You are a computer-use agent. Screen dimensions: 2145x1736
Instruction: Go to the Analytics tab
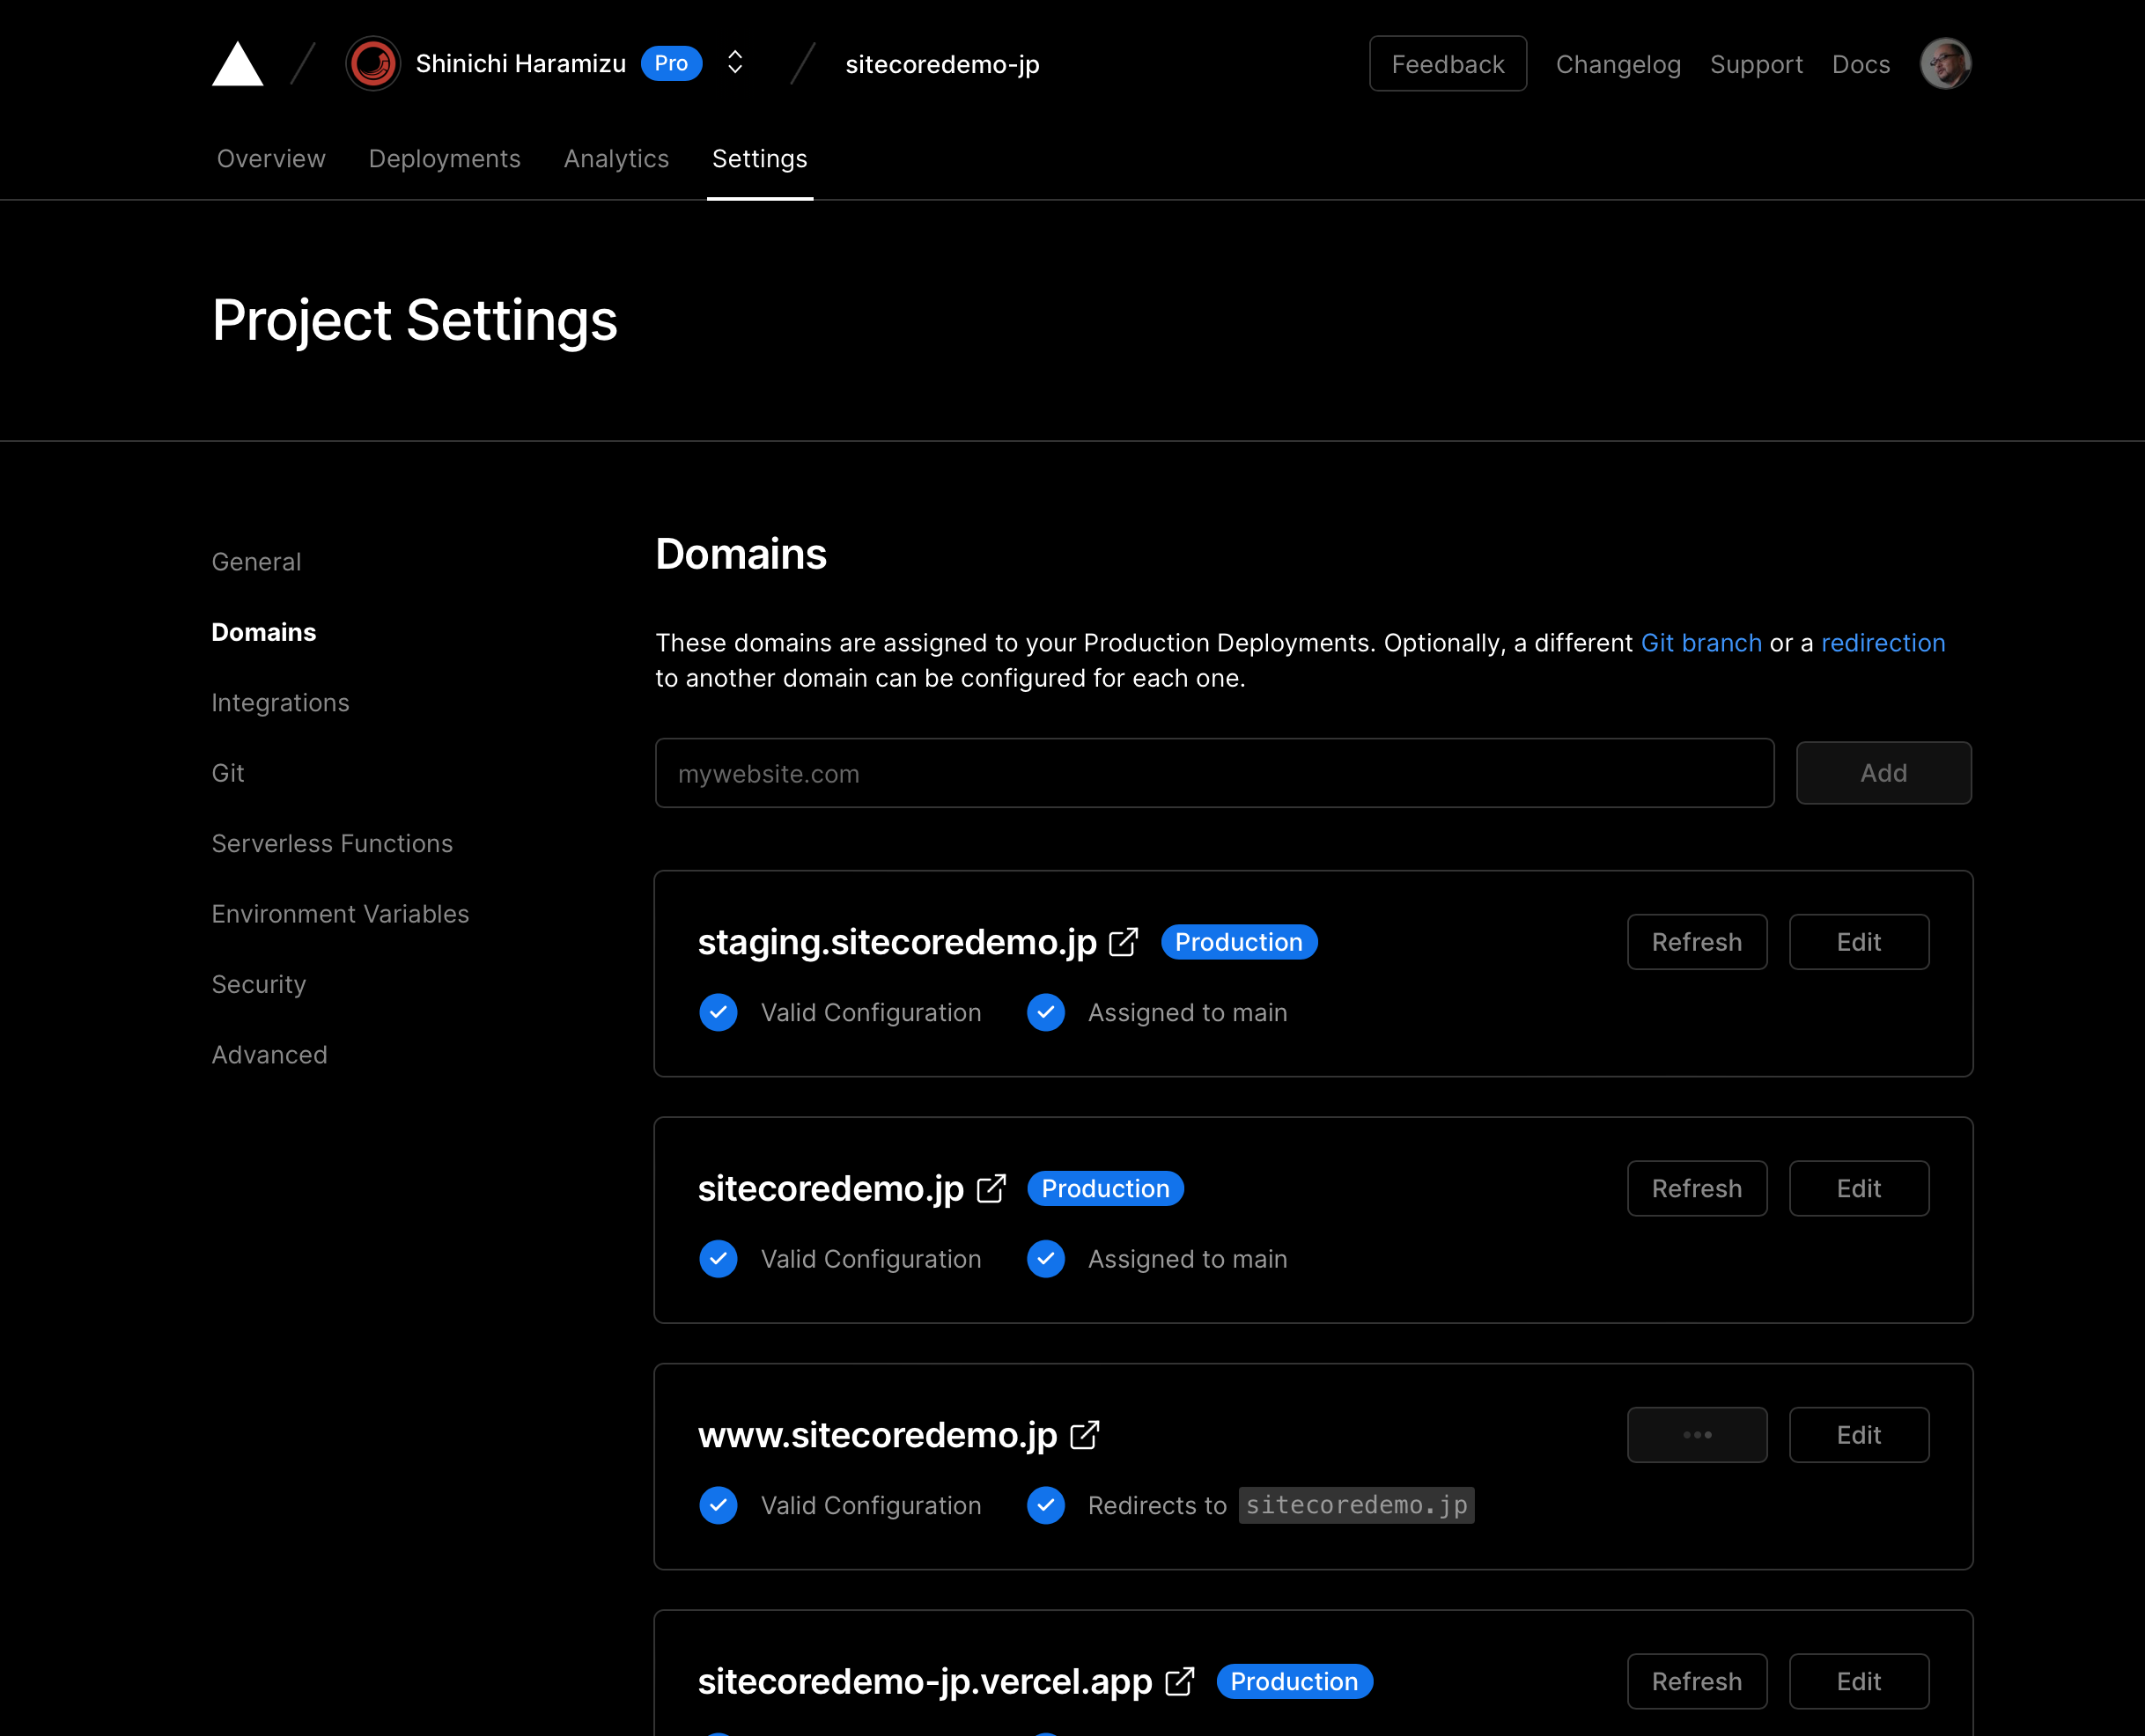click(616, 158)
